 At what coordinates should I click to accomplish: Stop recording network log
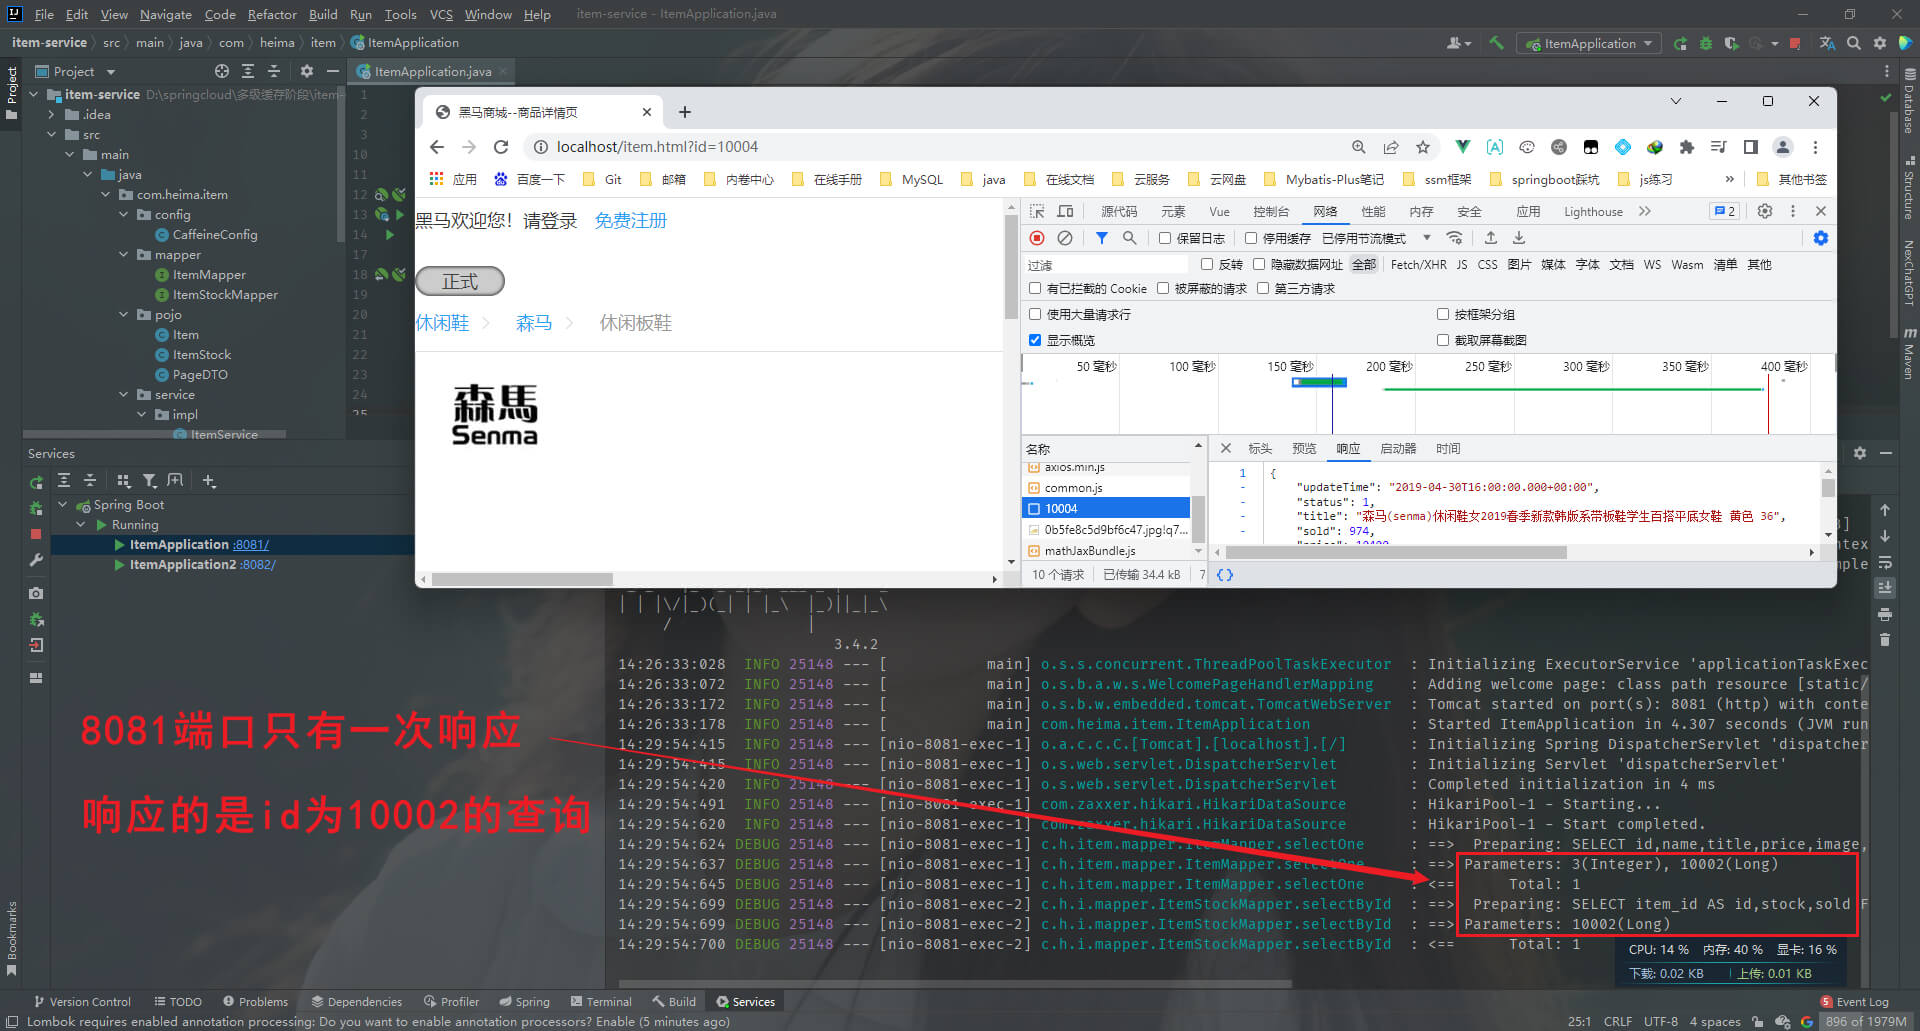tap(1037, 238)
